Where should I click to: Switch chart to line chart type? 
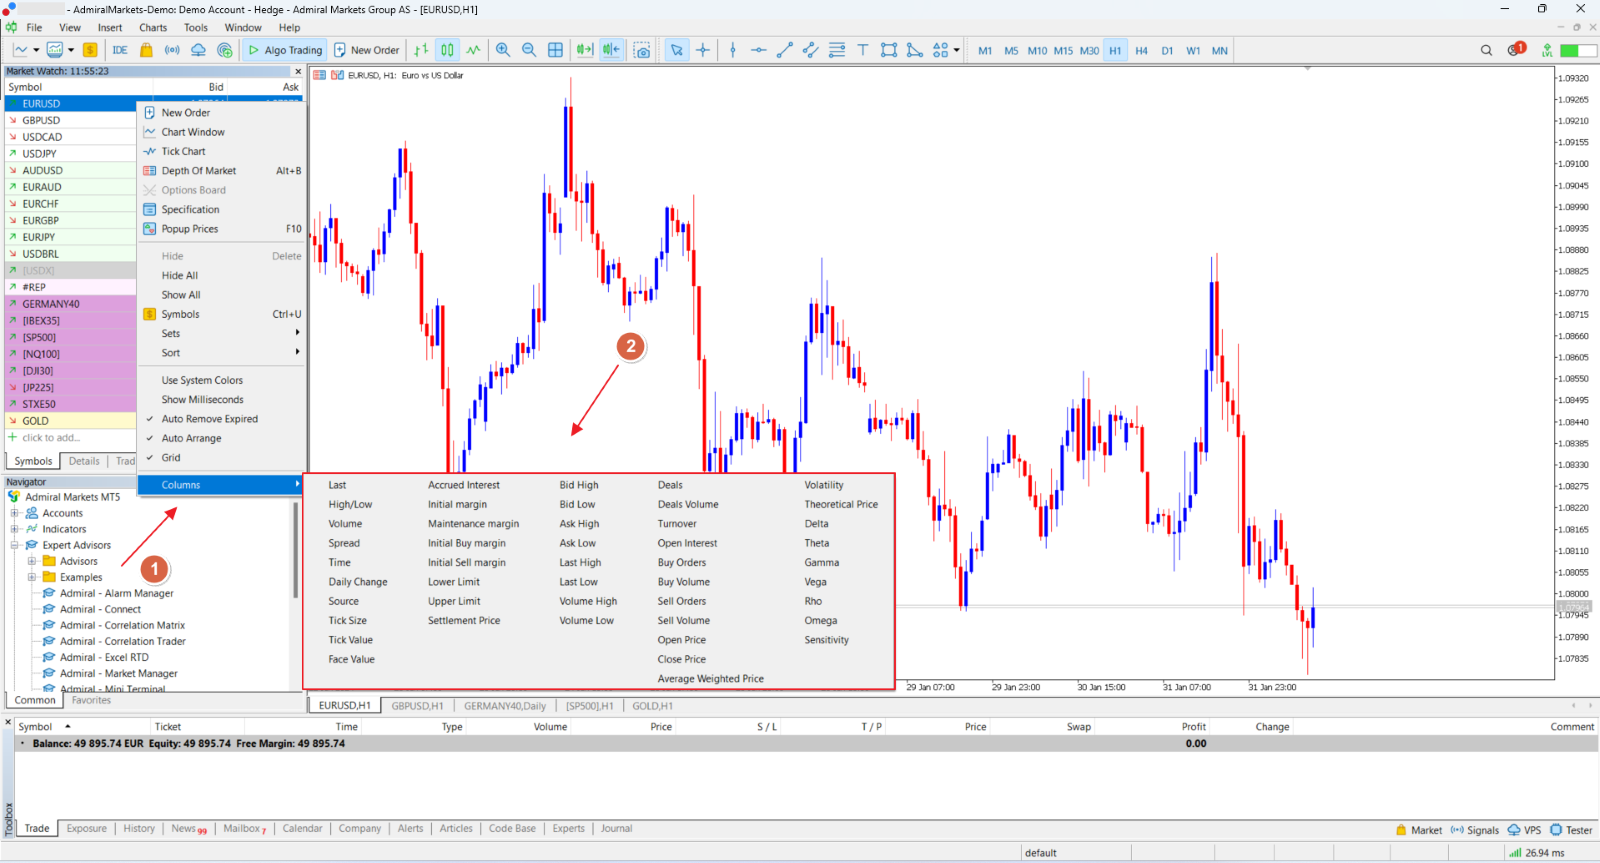(473, 50)
